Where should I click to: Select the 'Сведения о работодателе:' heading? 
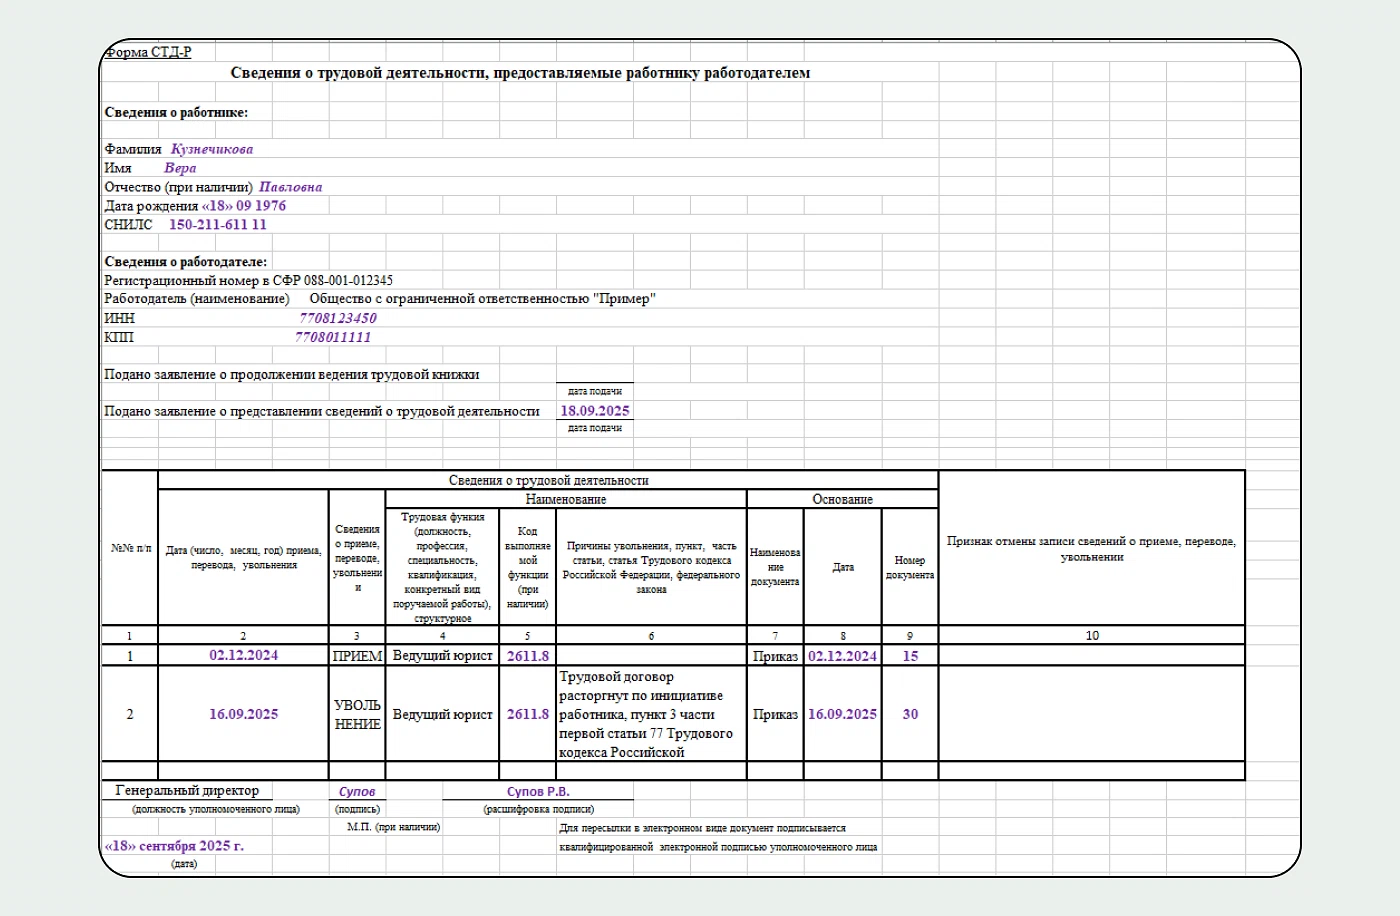[x=186, y=262]
